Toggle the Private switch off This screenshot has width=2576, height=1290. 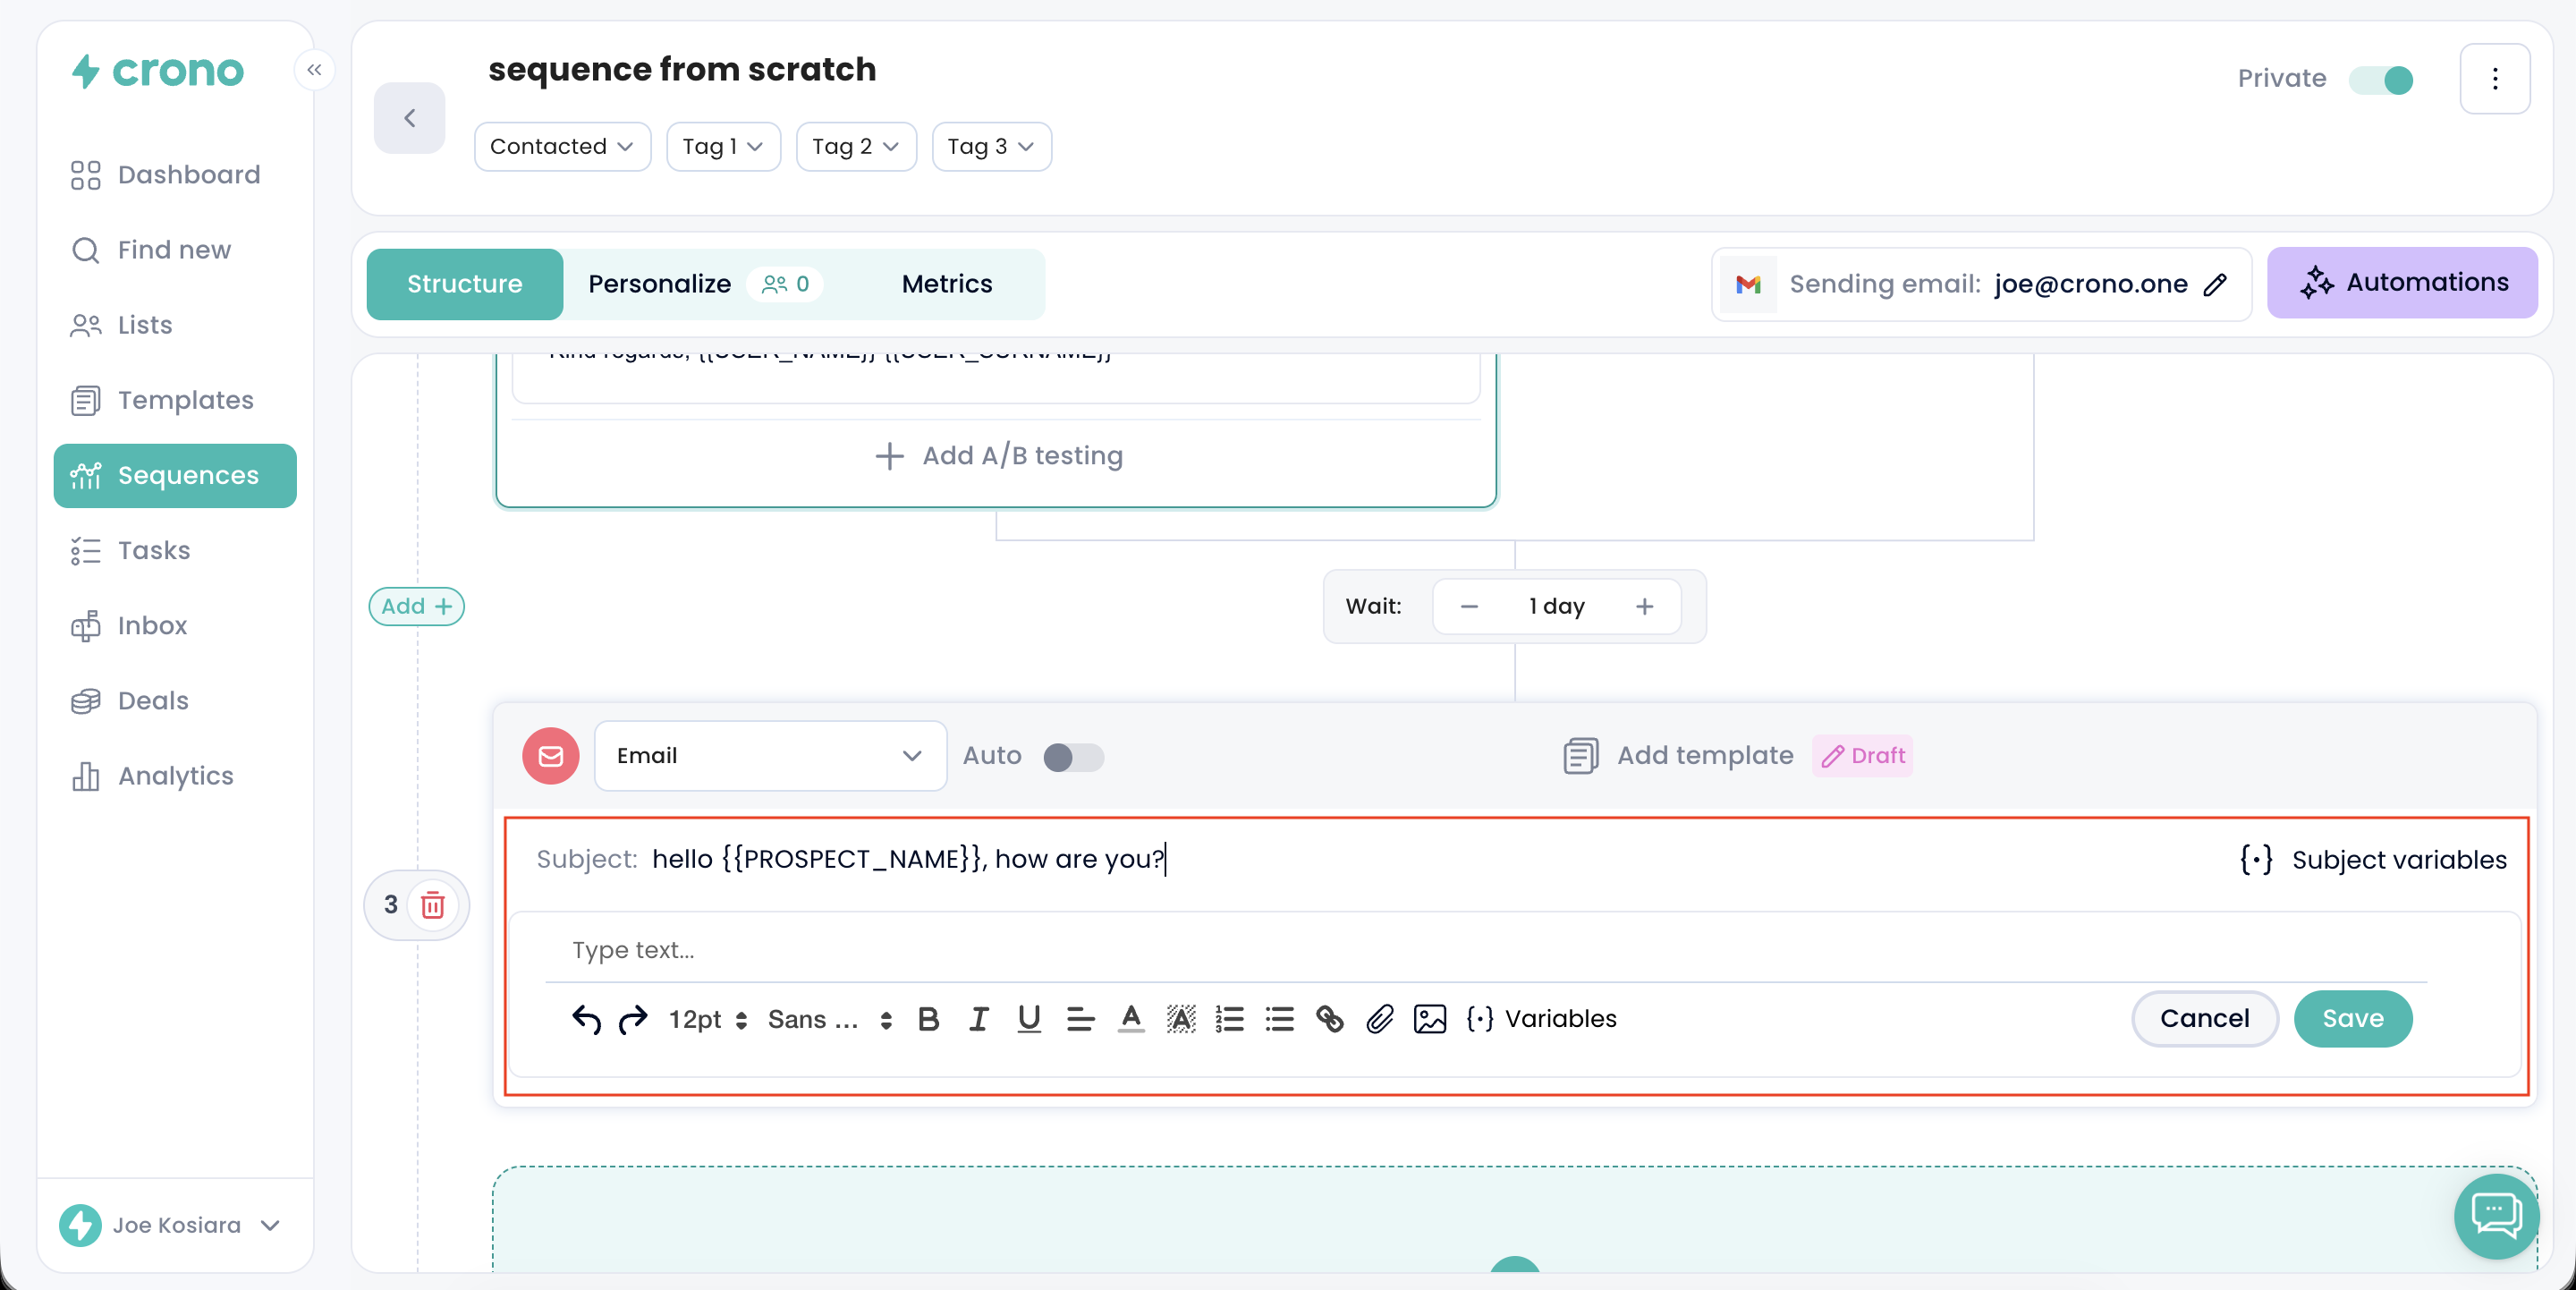click(2381, 79)
